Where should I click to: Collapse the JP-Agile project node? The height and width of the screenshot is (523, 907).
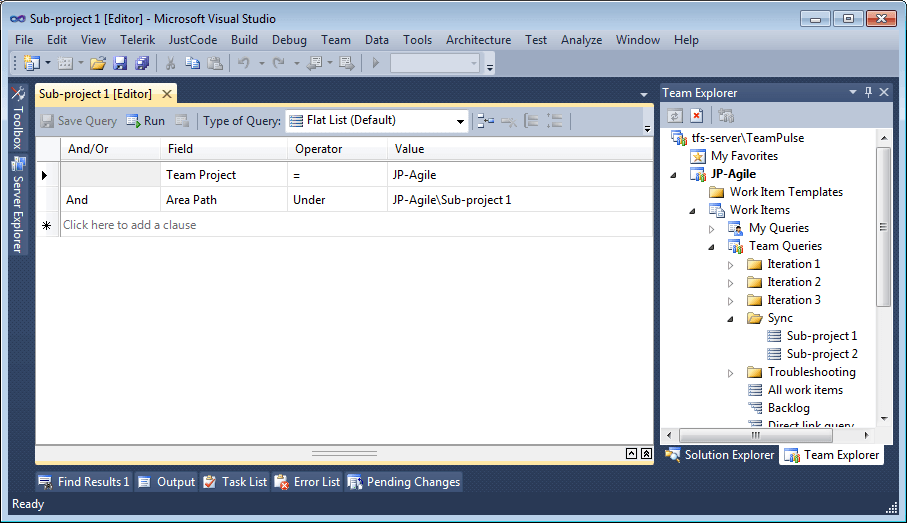tap(673, 175)
